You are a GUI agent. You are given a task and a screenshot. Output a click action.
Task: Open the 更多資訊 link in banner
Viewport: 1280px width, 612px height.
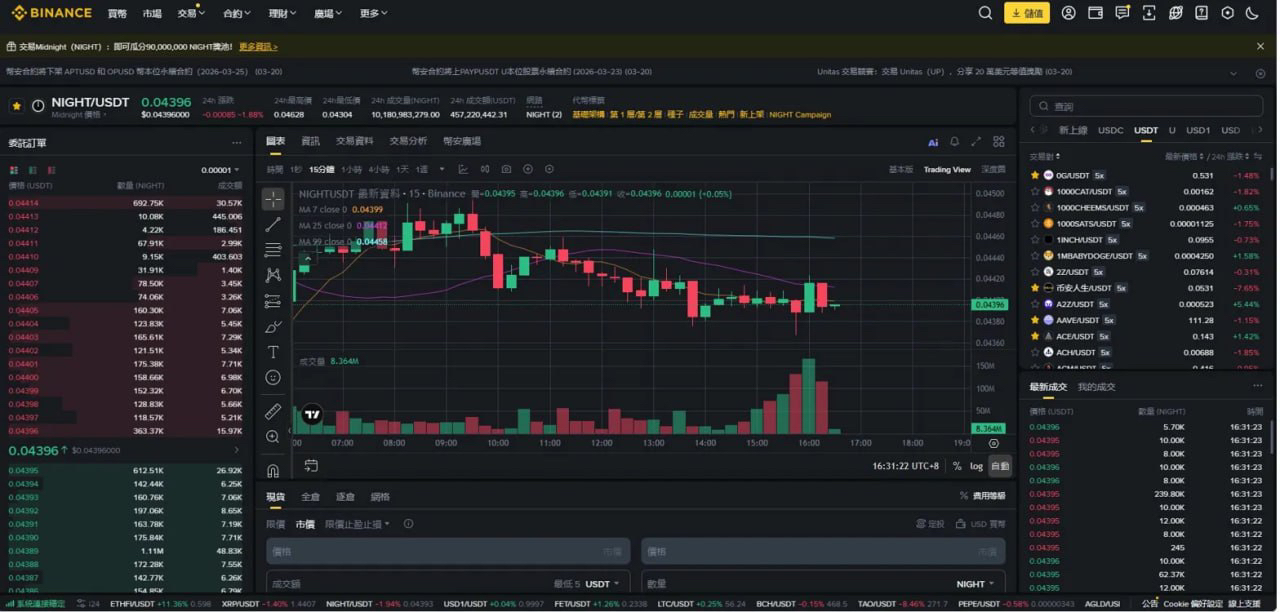pyautogui.click(x=258, y=47)
